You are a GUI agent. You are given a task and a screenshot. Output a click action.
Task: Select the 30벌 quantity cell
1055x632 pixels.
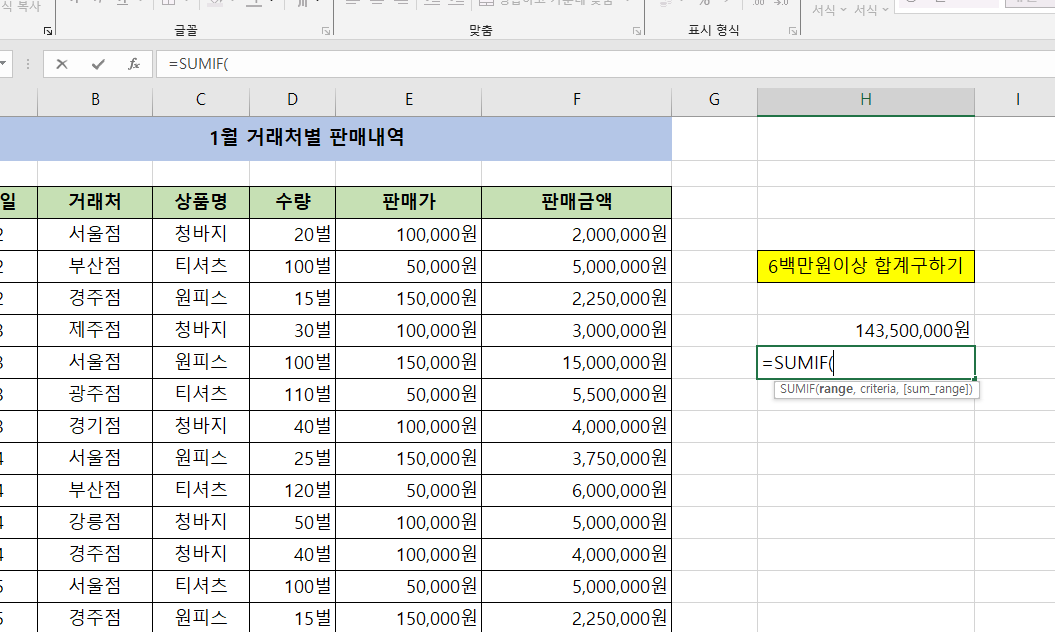(x=292, y=330)
